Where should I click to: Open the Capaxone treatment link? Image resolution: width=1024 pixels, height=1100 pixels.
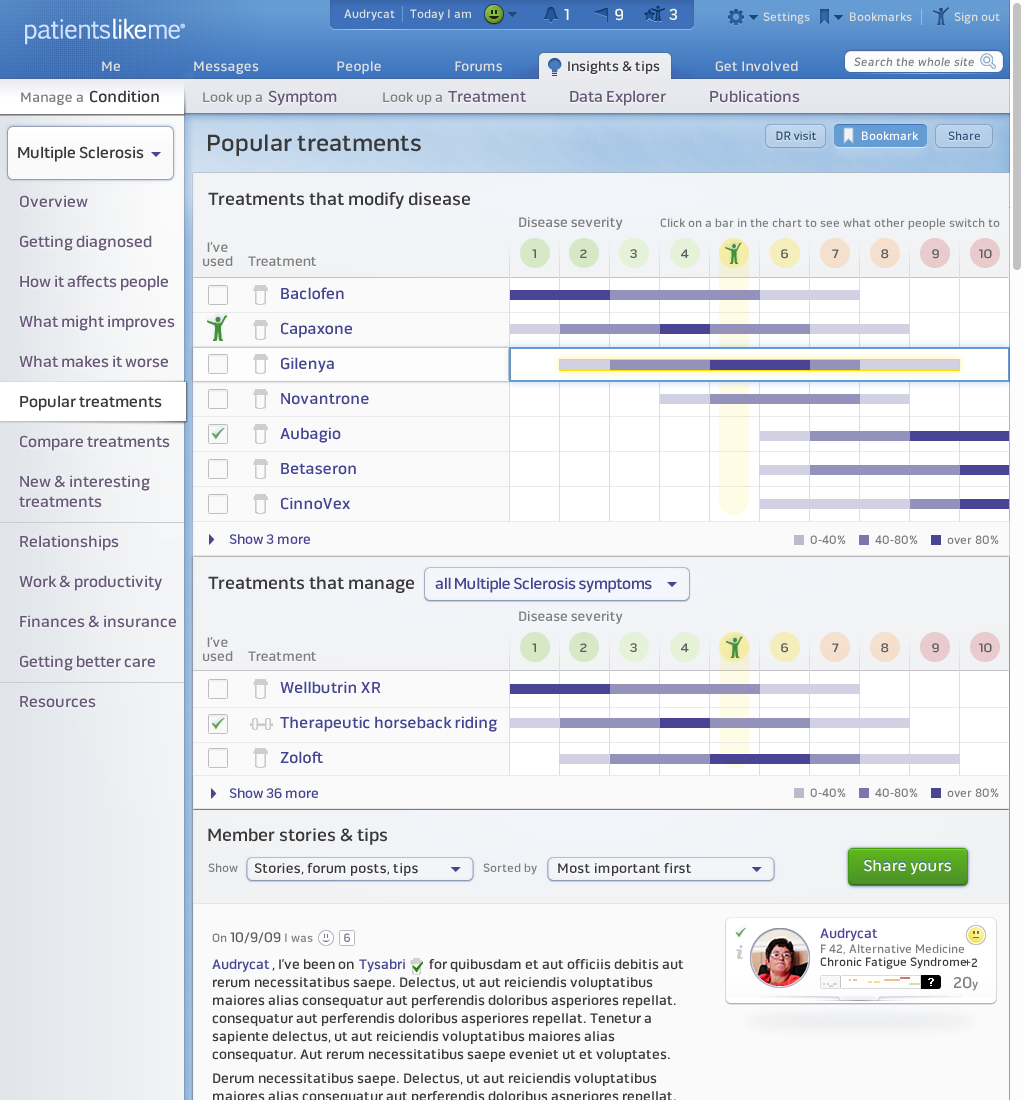pos(316,329)
